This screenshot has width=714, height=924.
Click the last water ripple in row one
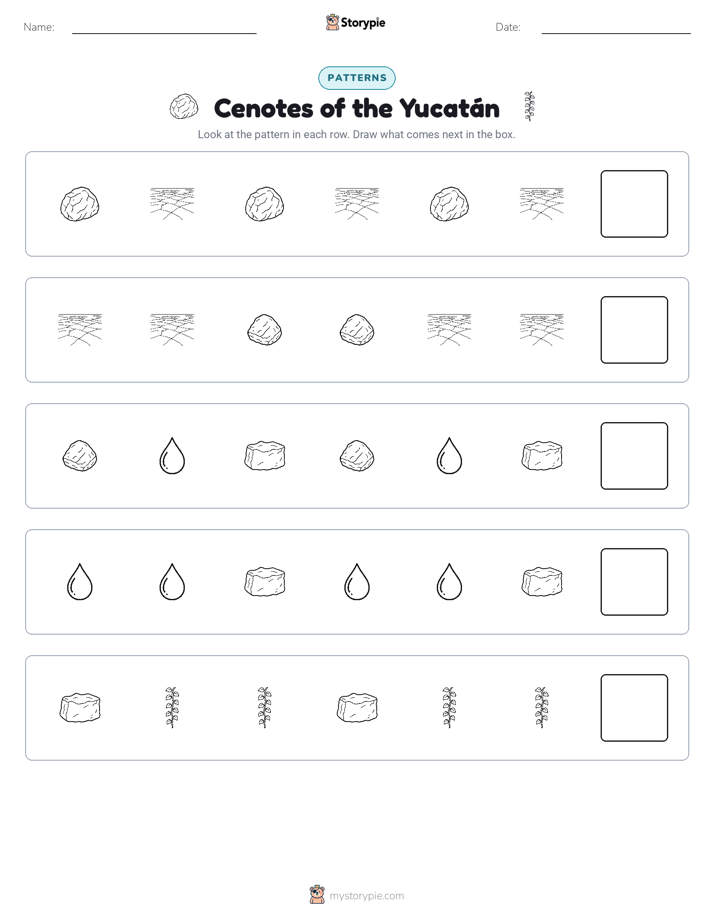pyautogui.click(x=541, y=204)
